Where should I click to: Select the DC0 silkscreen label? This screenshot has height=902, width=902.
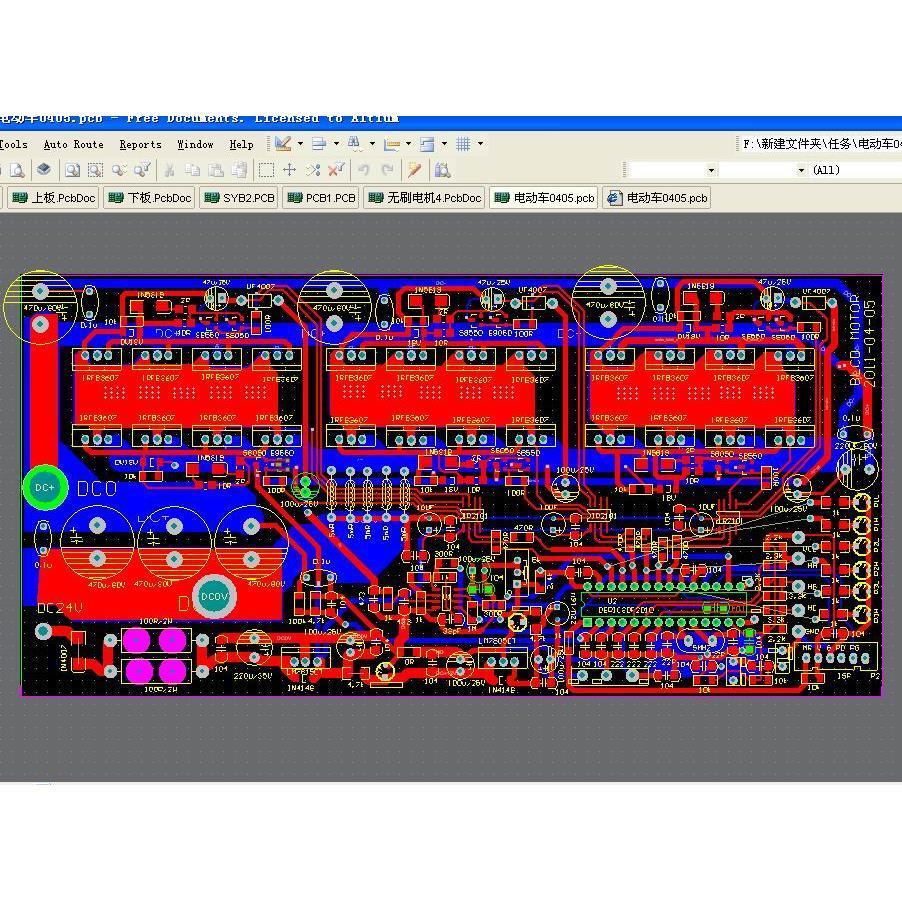click(x=97, y=488)
